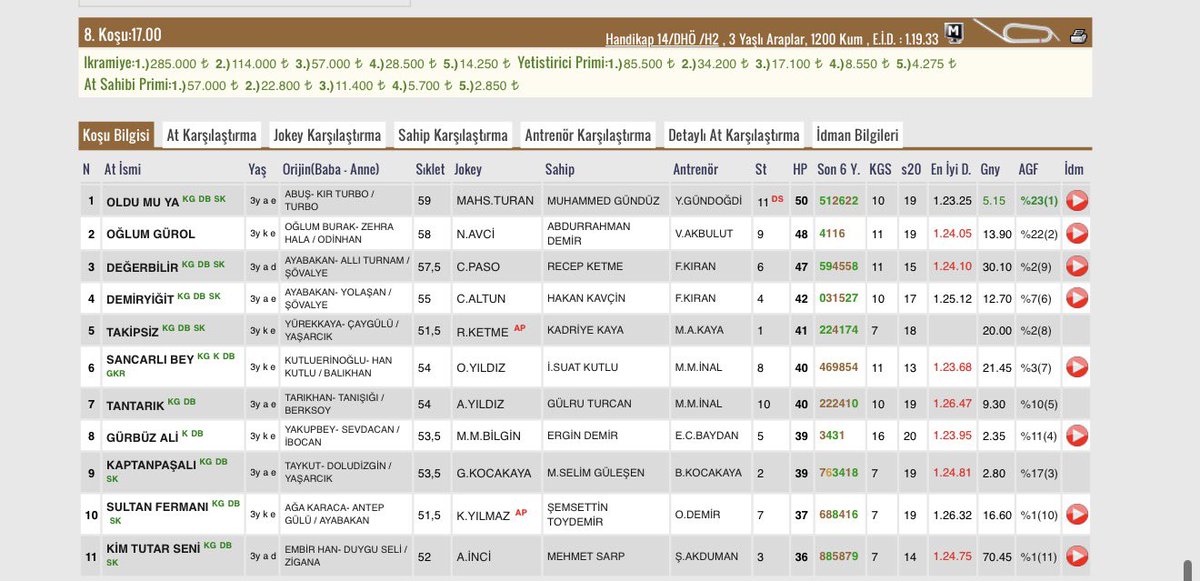Viewport: 1200px width, 581px height.
Task: Select Sahip Karşılaştırma tab
Action: (x=453, y=135)
